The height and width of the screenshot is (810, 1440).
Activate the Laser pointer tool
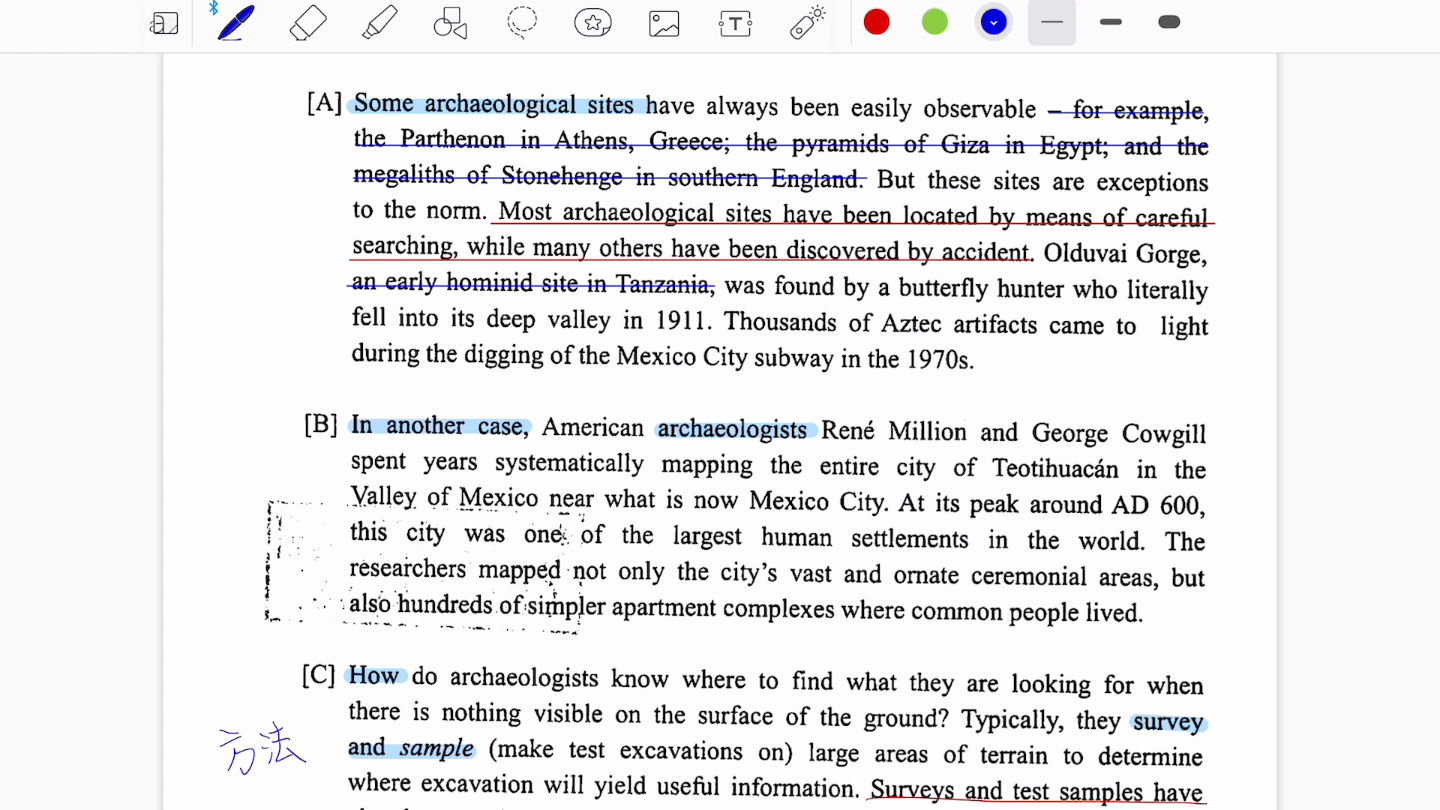pyautogui.click(x=807, y=22)
